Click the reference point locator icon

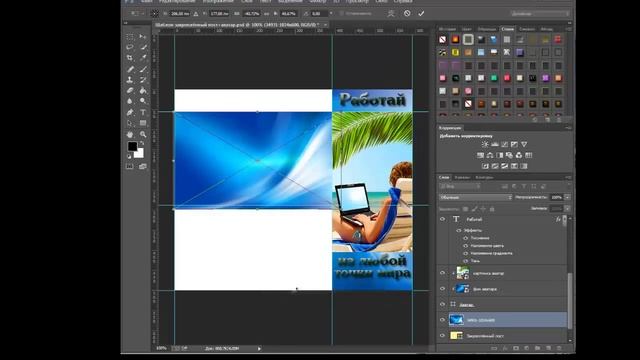pyautogui.click(x=155, y=13)
